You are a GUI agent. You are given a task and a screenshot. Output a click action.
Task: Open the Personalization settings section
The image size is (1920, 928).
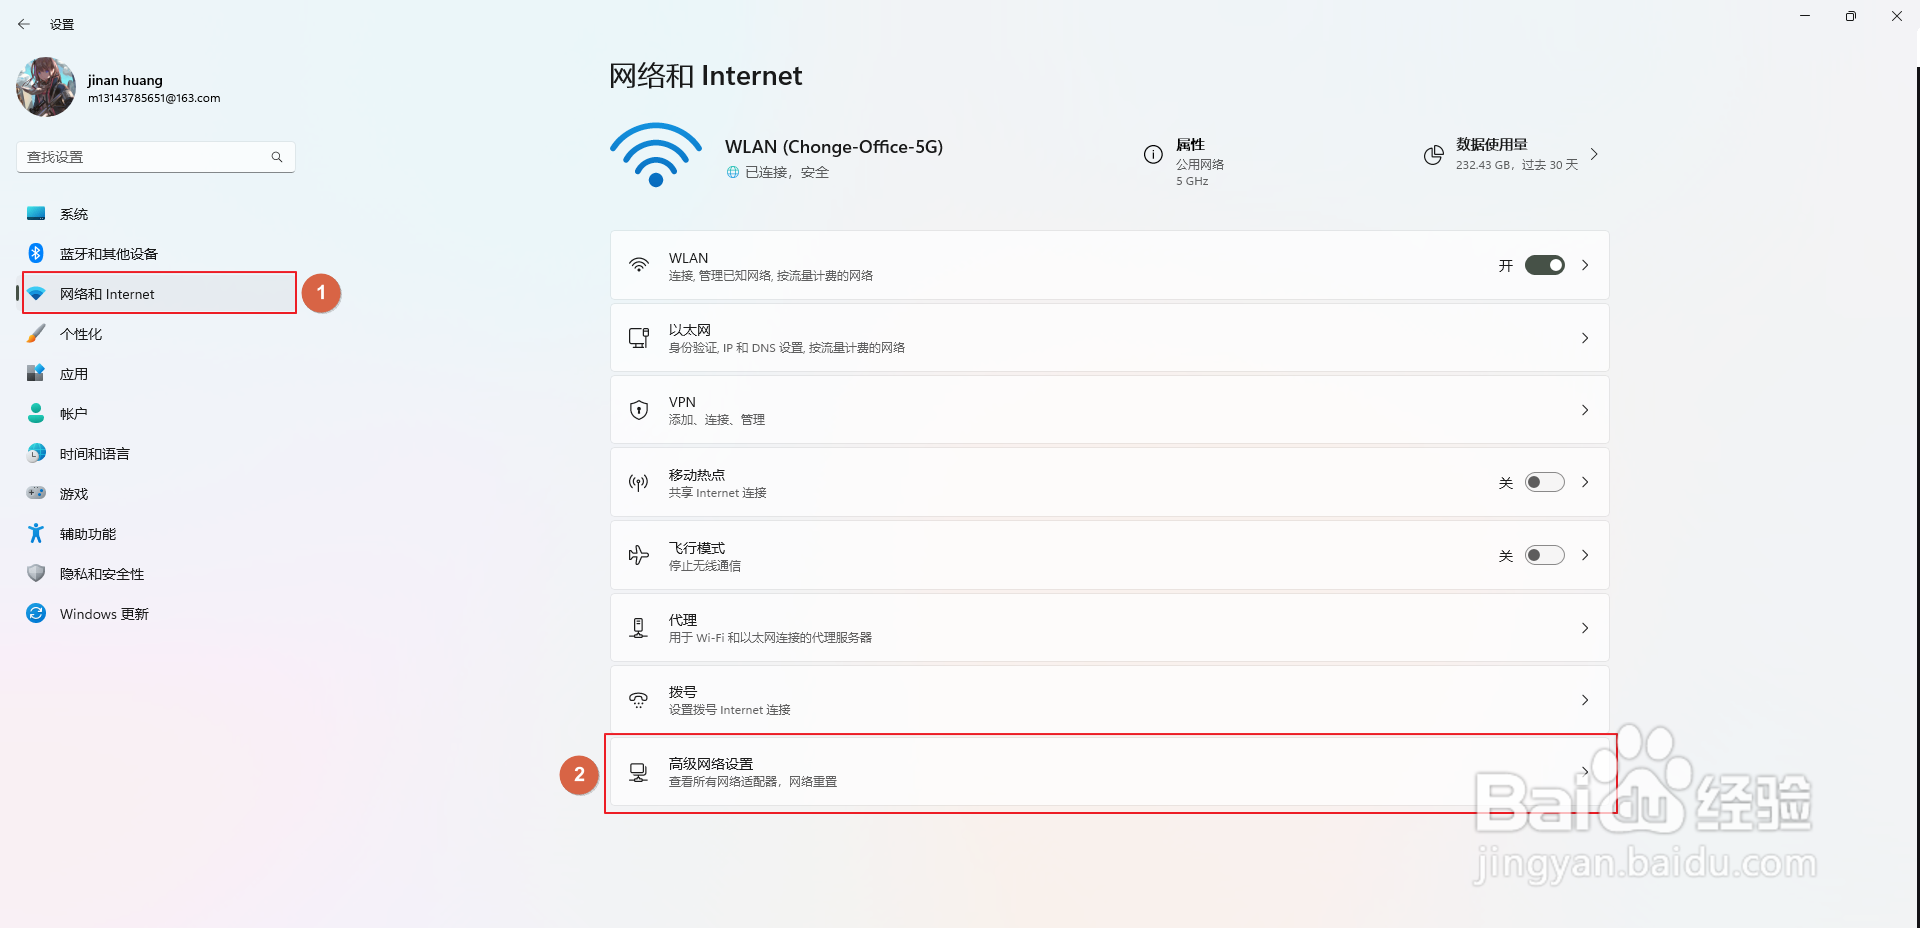tap(81, 334)
